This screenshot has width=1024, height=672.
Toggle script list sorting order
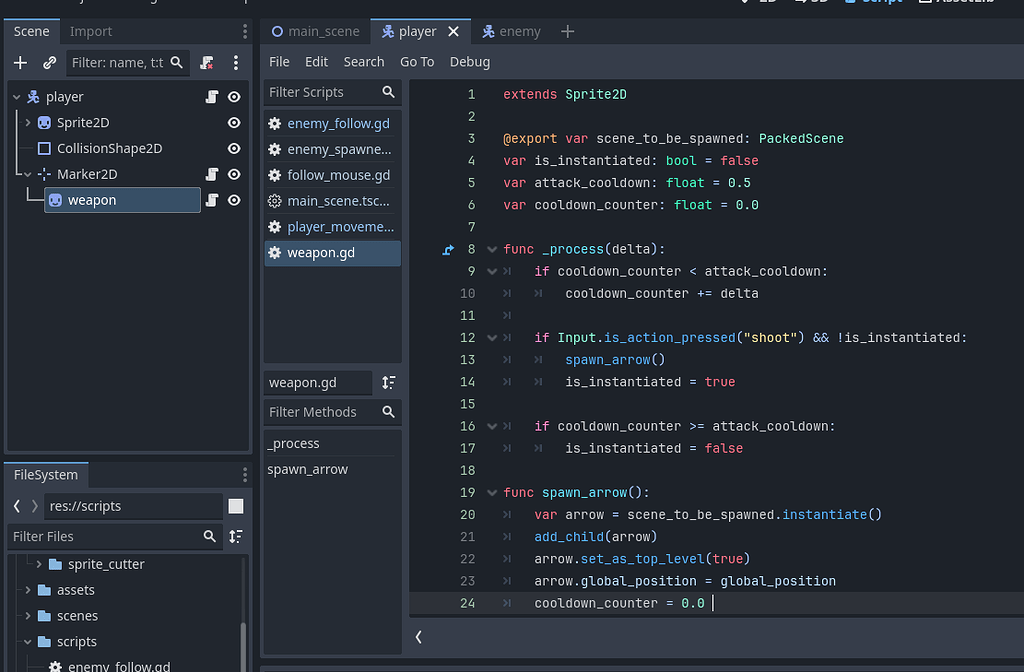(389, 382)
